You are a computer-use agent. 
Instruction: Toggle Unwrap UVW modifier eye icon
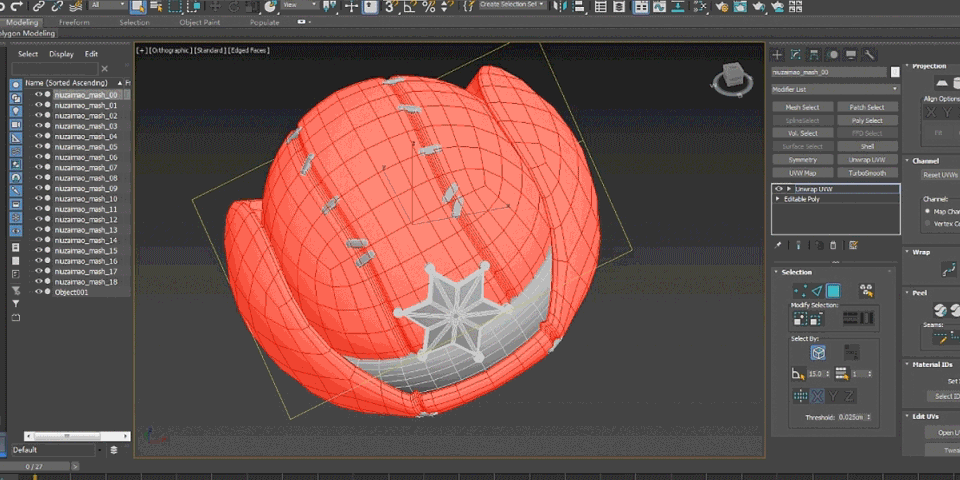pos(779,189)
